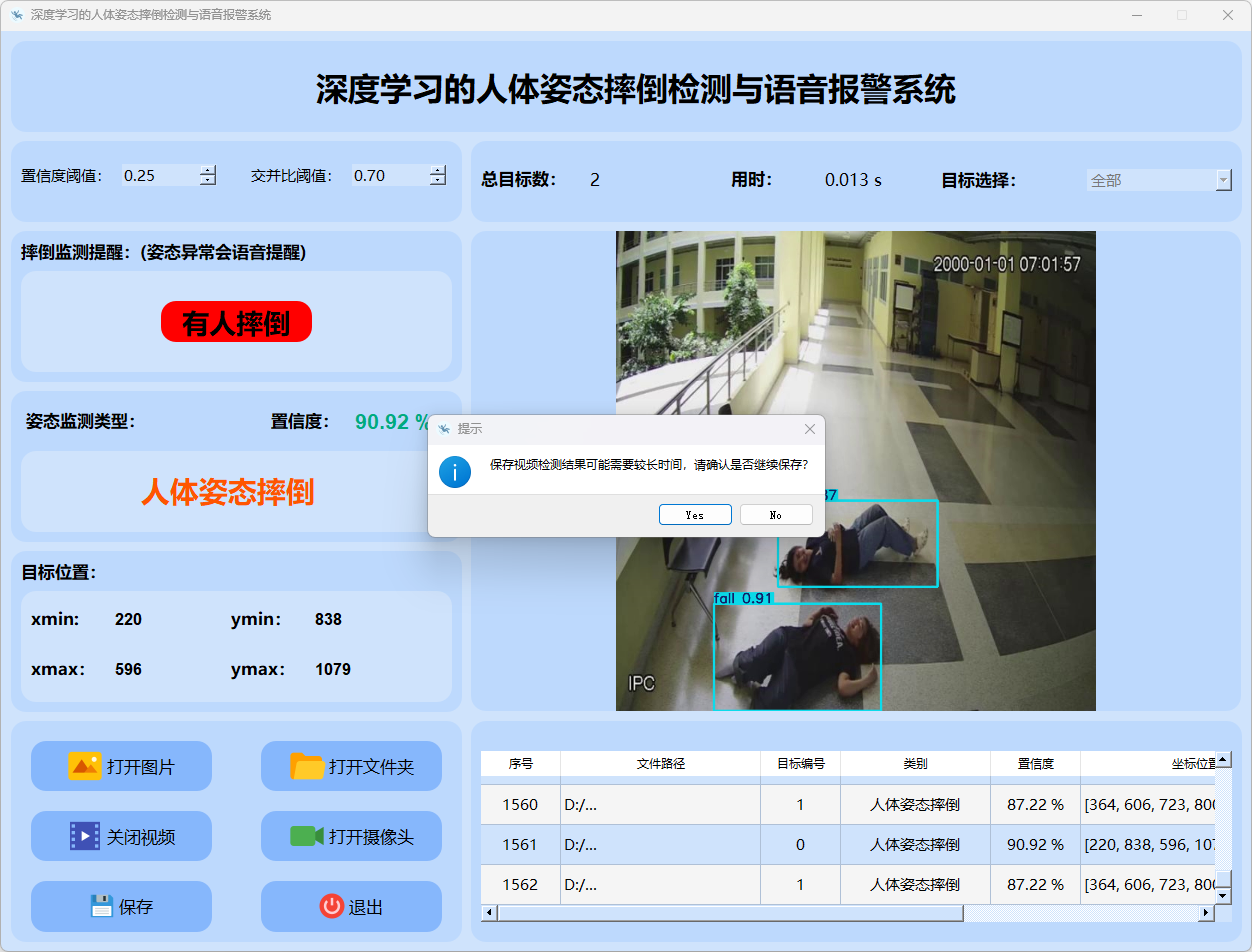Click the camera icon on 打开摄像头 button
Screen dimensions: 1252x952
(307, 836)
